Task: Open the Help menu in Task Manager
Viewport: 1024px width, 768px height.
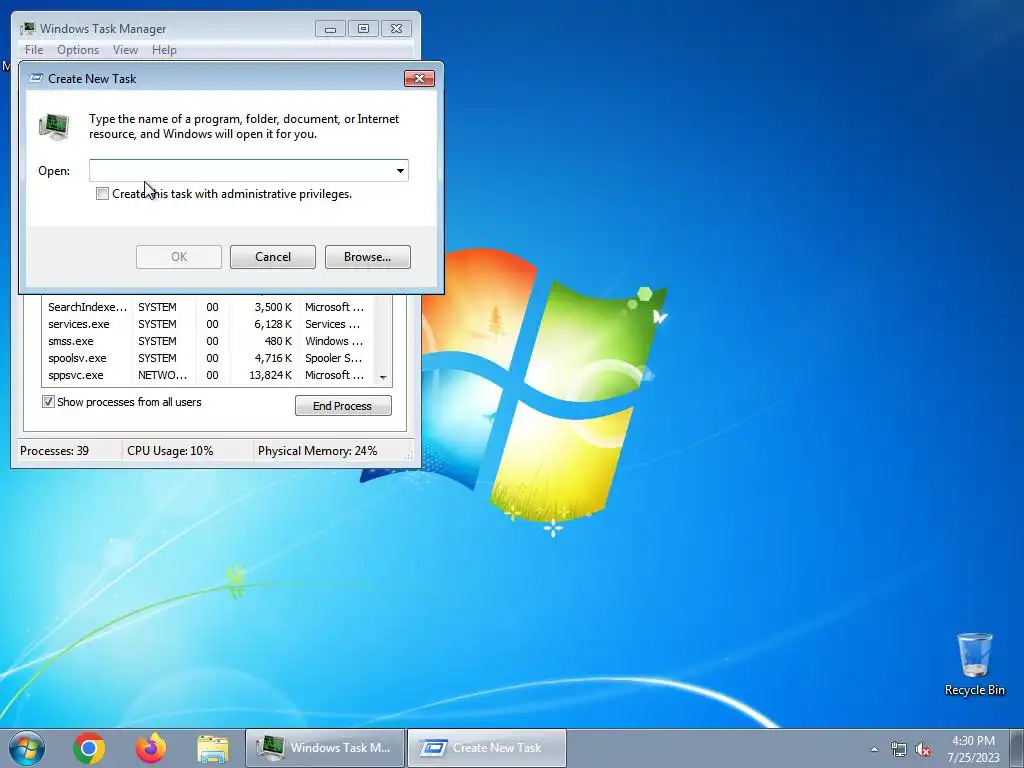Action: pos(164,50)
